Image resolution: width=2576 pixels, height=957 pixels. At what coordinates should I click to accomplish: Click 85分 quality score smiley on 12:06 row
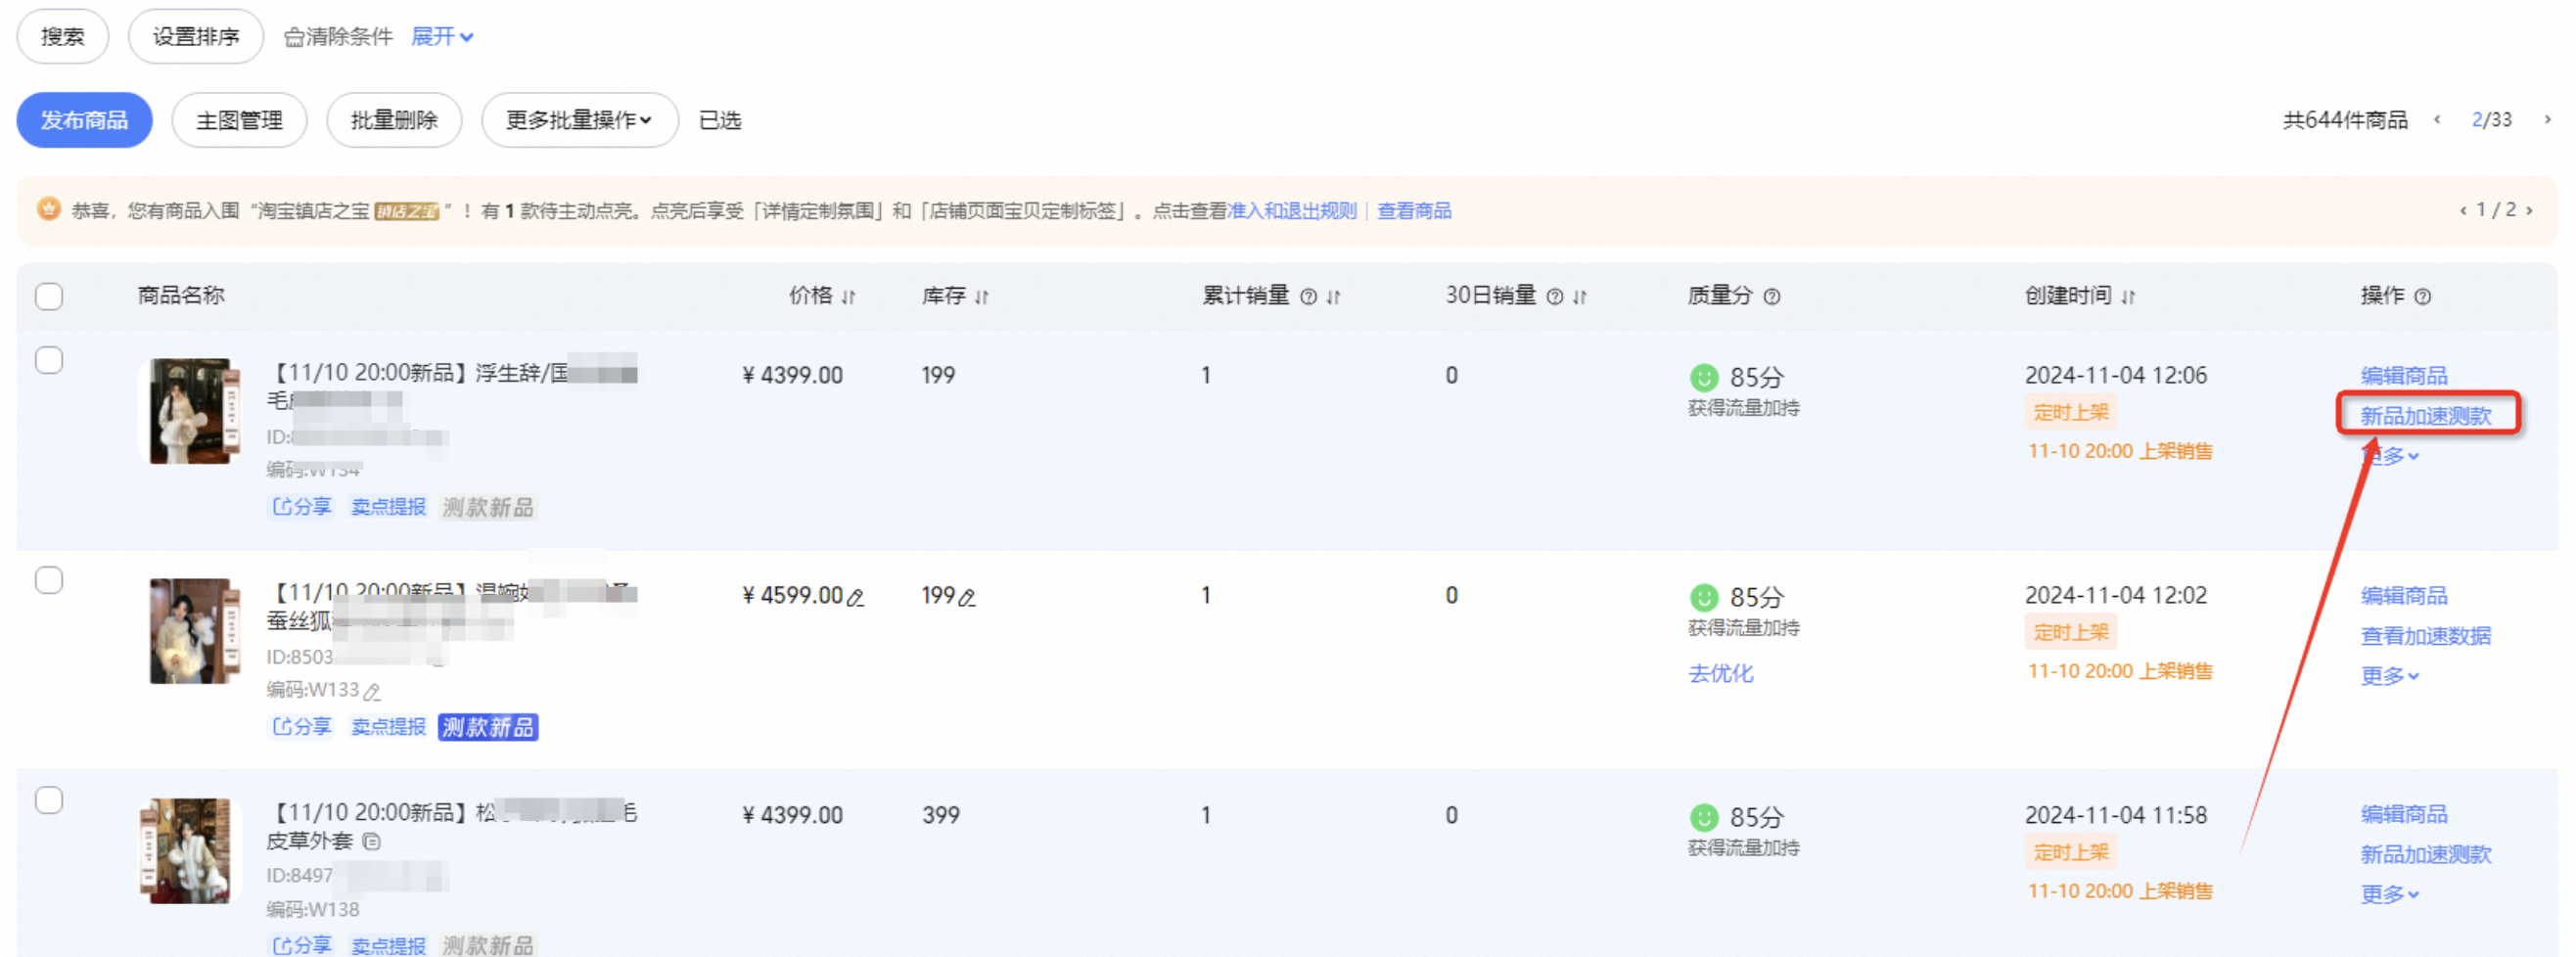(x=1704, y=377)
